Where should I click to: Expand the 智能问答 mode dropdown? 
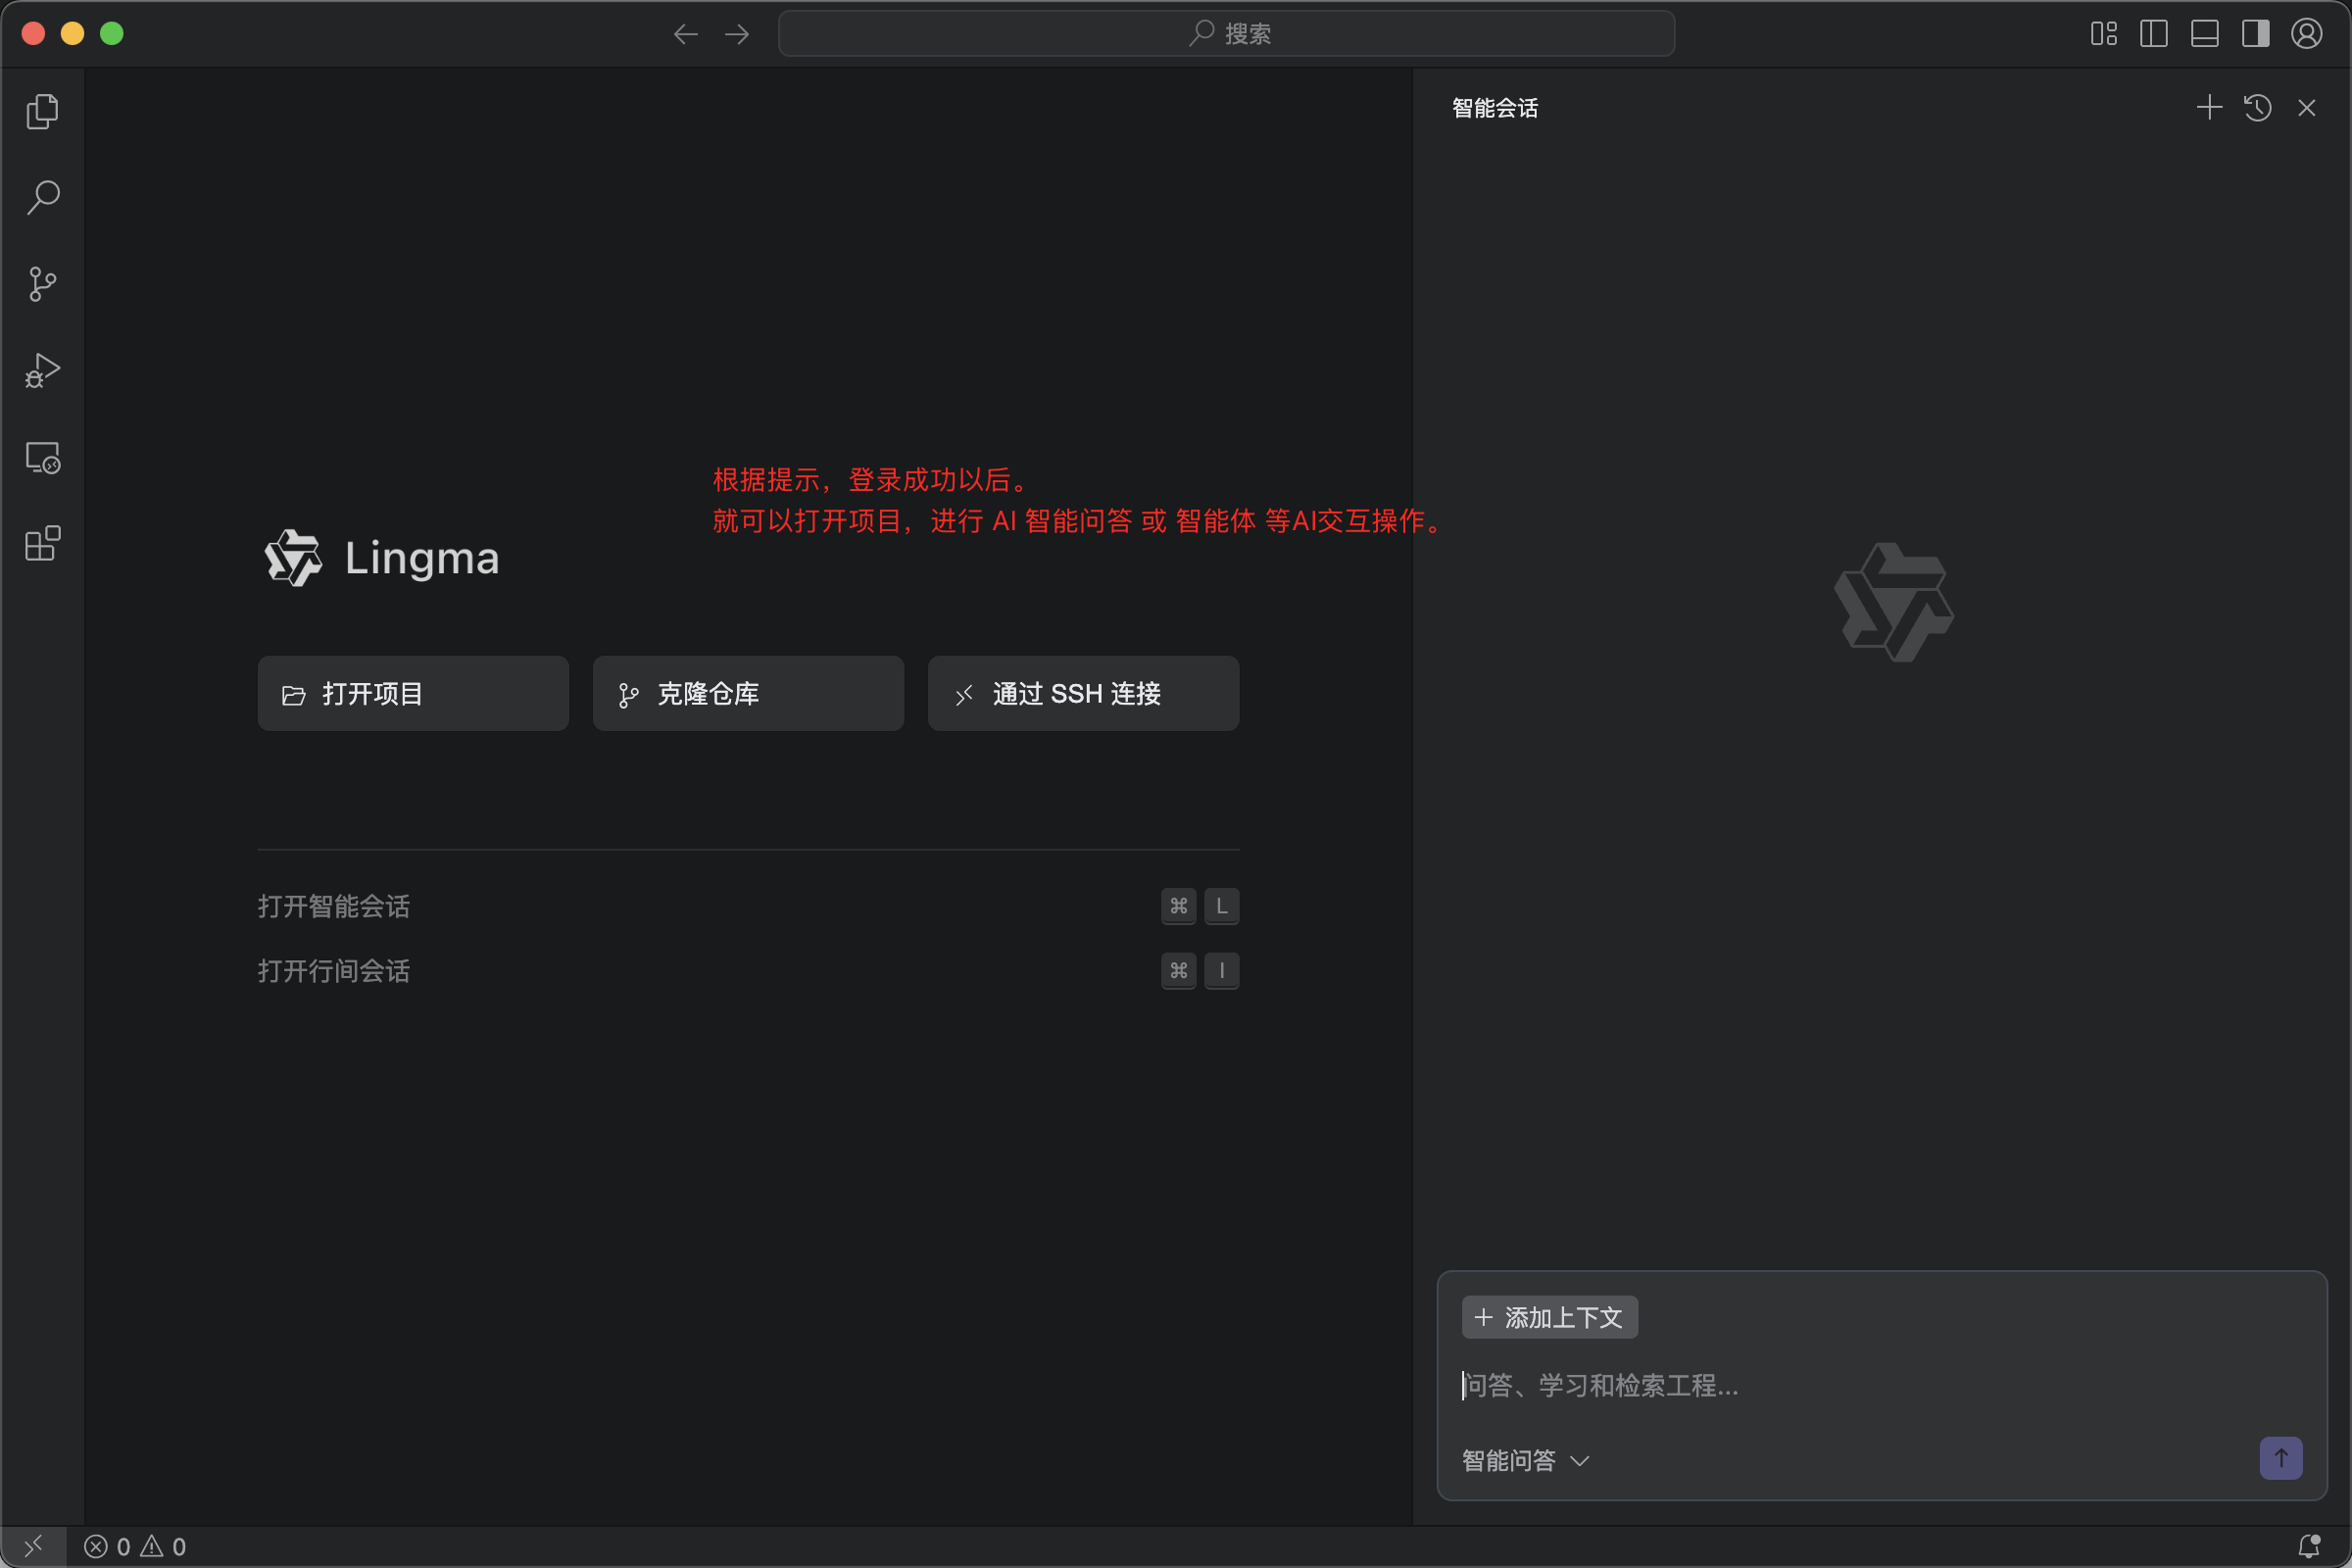[x=1525, y=1460]
